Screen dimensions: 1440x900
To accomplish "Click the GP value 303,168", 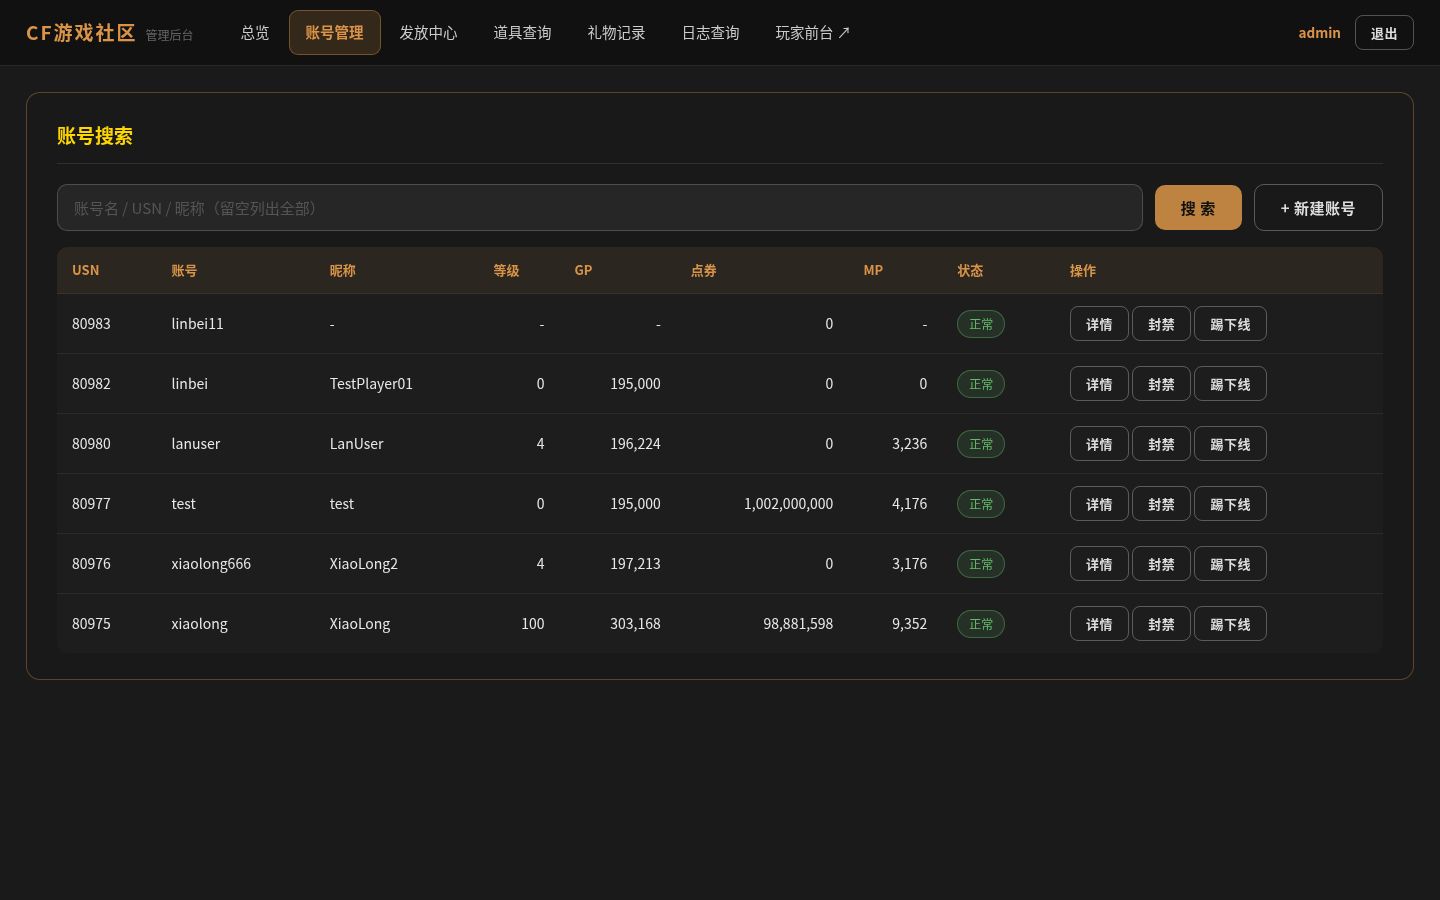I will (x=635, y=624).
